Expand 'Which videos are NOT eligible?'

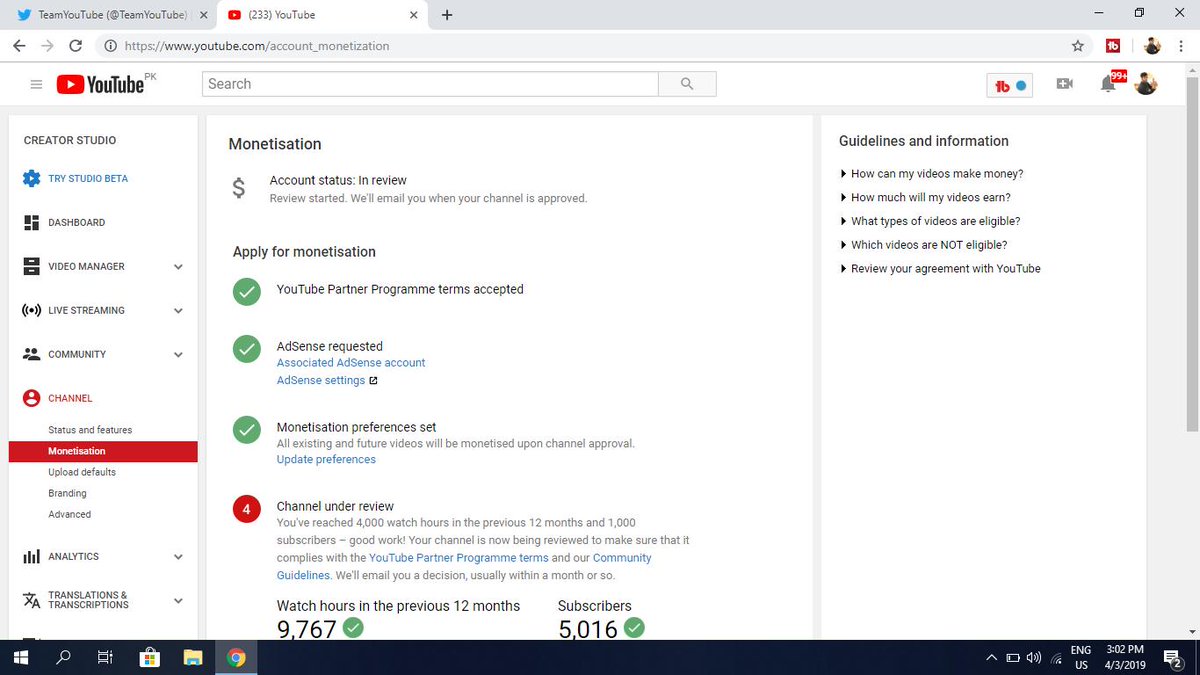pyautogui.click(x=923, y=245)
